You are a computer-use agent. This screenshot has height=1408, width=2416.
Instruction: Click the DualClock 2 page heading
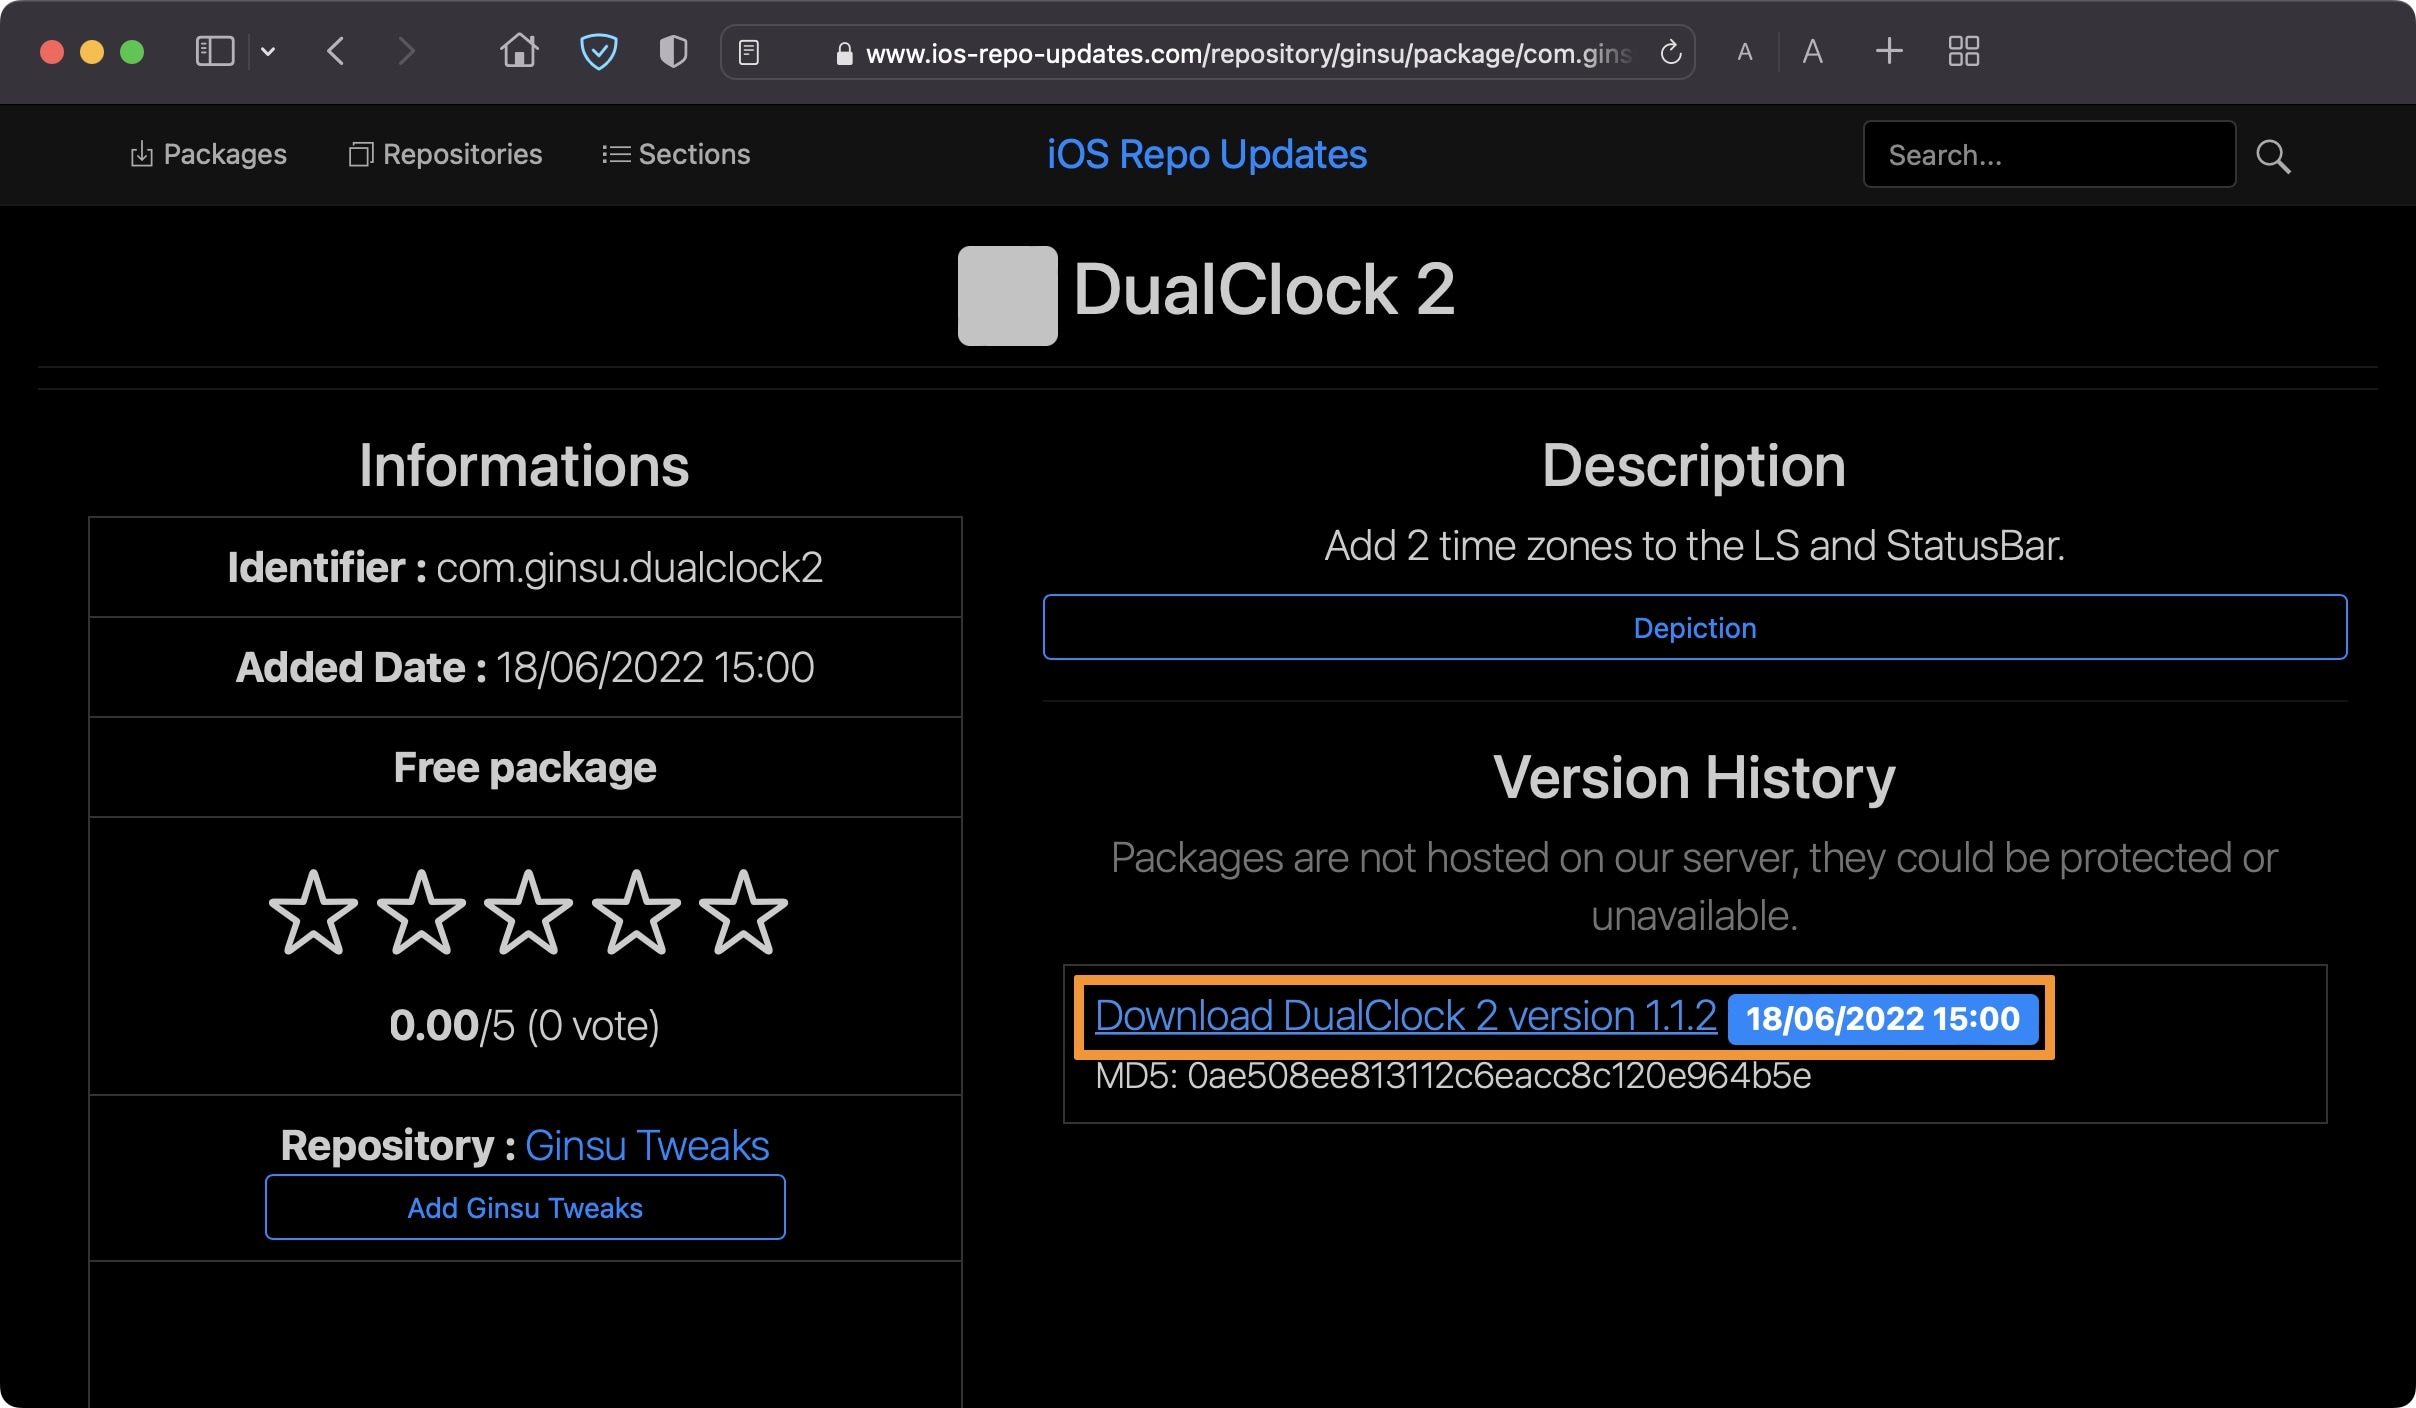coord(1264,290)
